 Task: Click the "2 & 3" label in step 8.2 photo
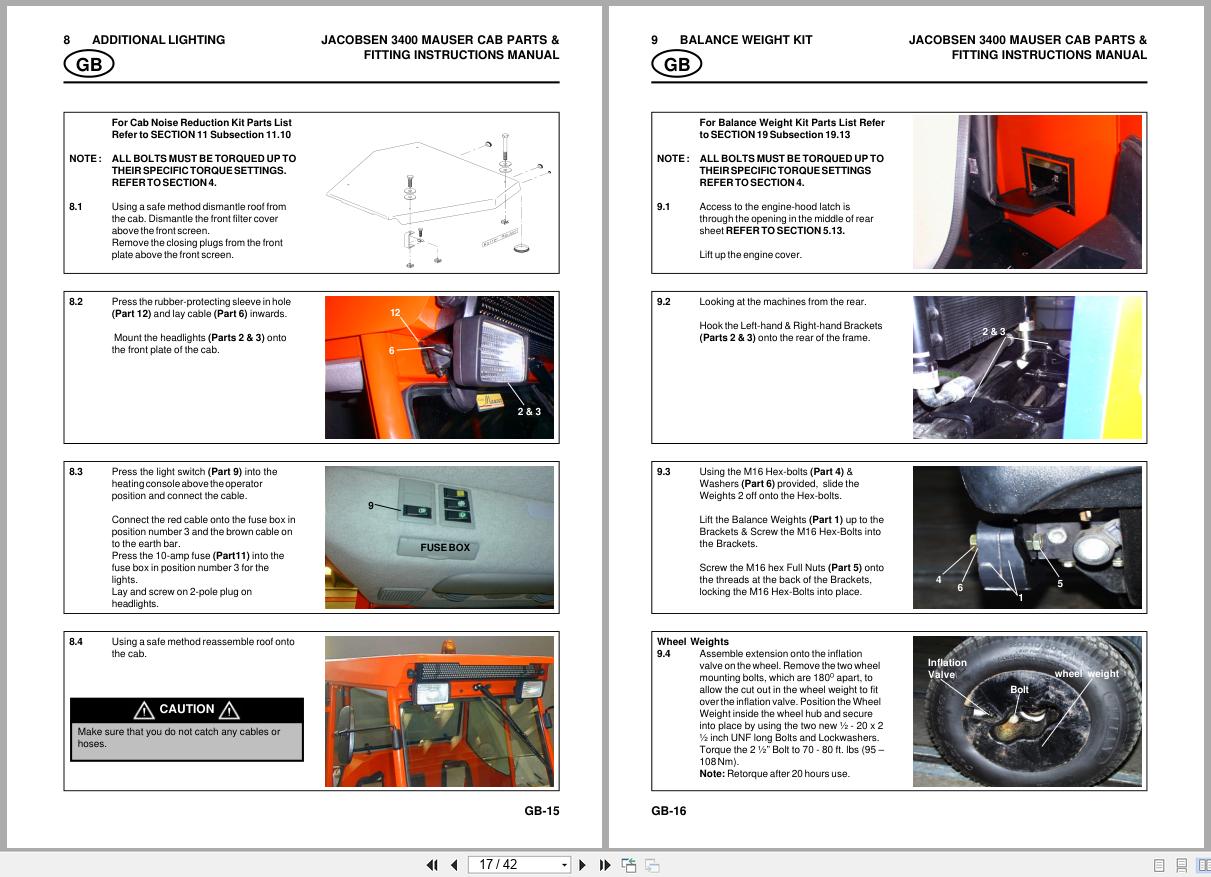click(529, 412)
